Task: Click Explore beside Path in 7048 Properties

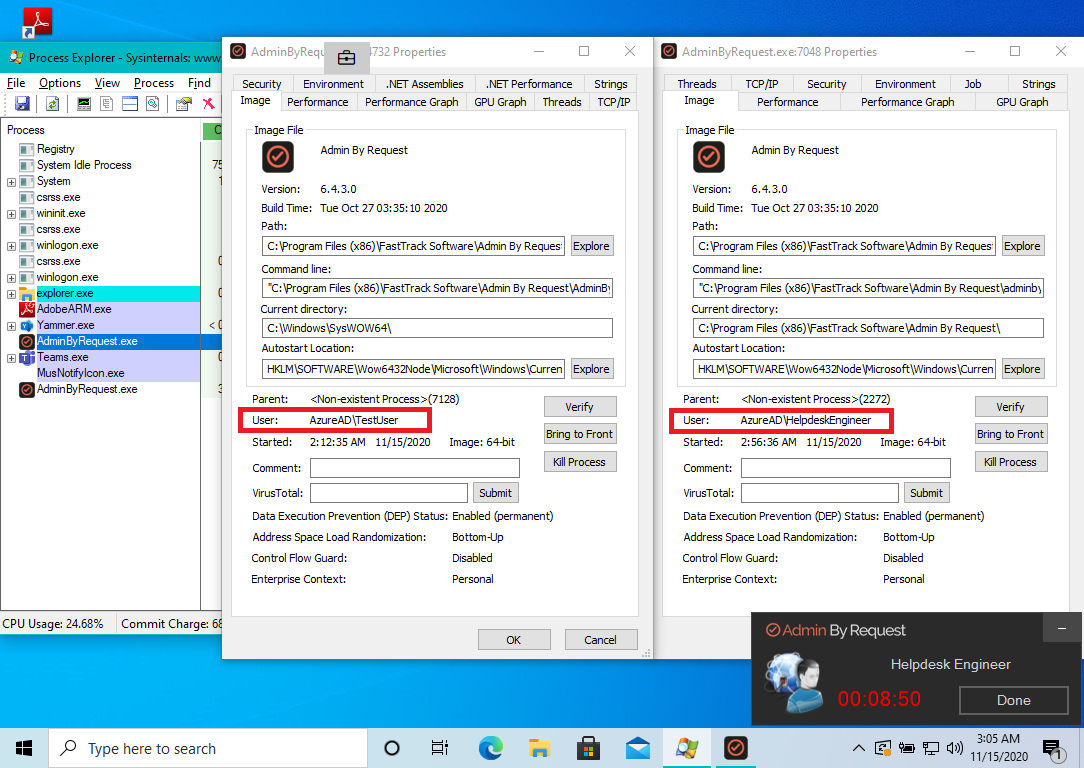Action: (1022, 246)
